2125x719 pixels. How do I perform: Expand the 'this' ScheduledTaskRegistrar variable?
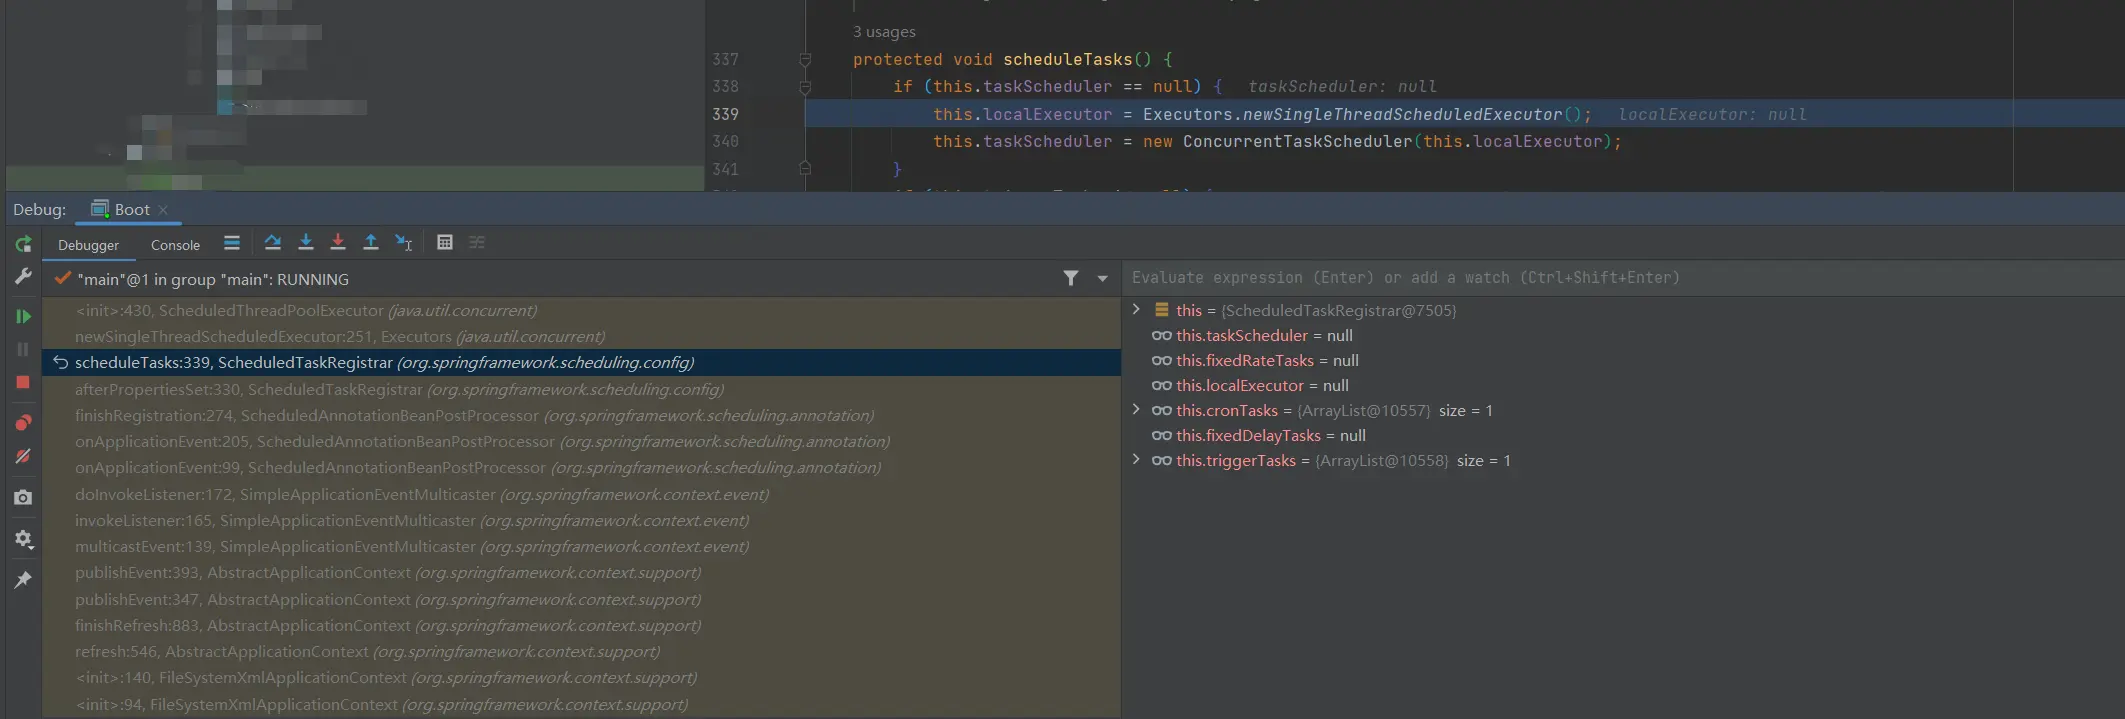coord(1136,310)
